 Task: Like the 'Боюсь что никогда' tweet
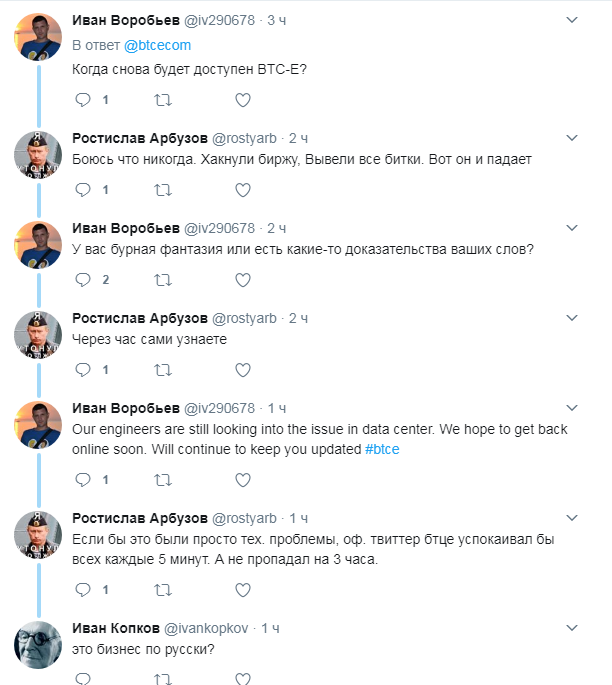[x=242, y=189]
